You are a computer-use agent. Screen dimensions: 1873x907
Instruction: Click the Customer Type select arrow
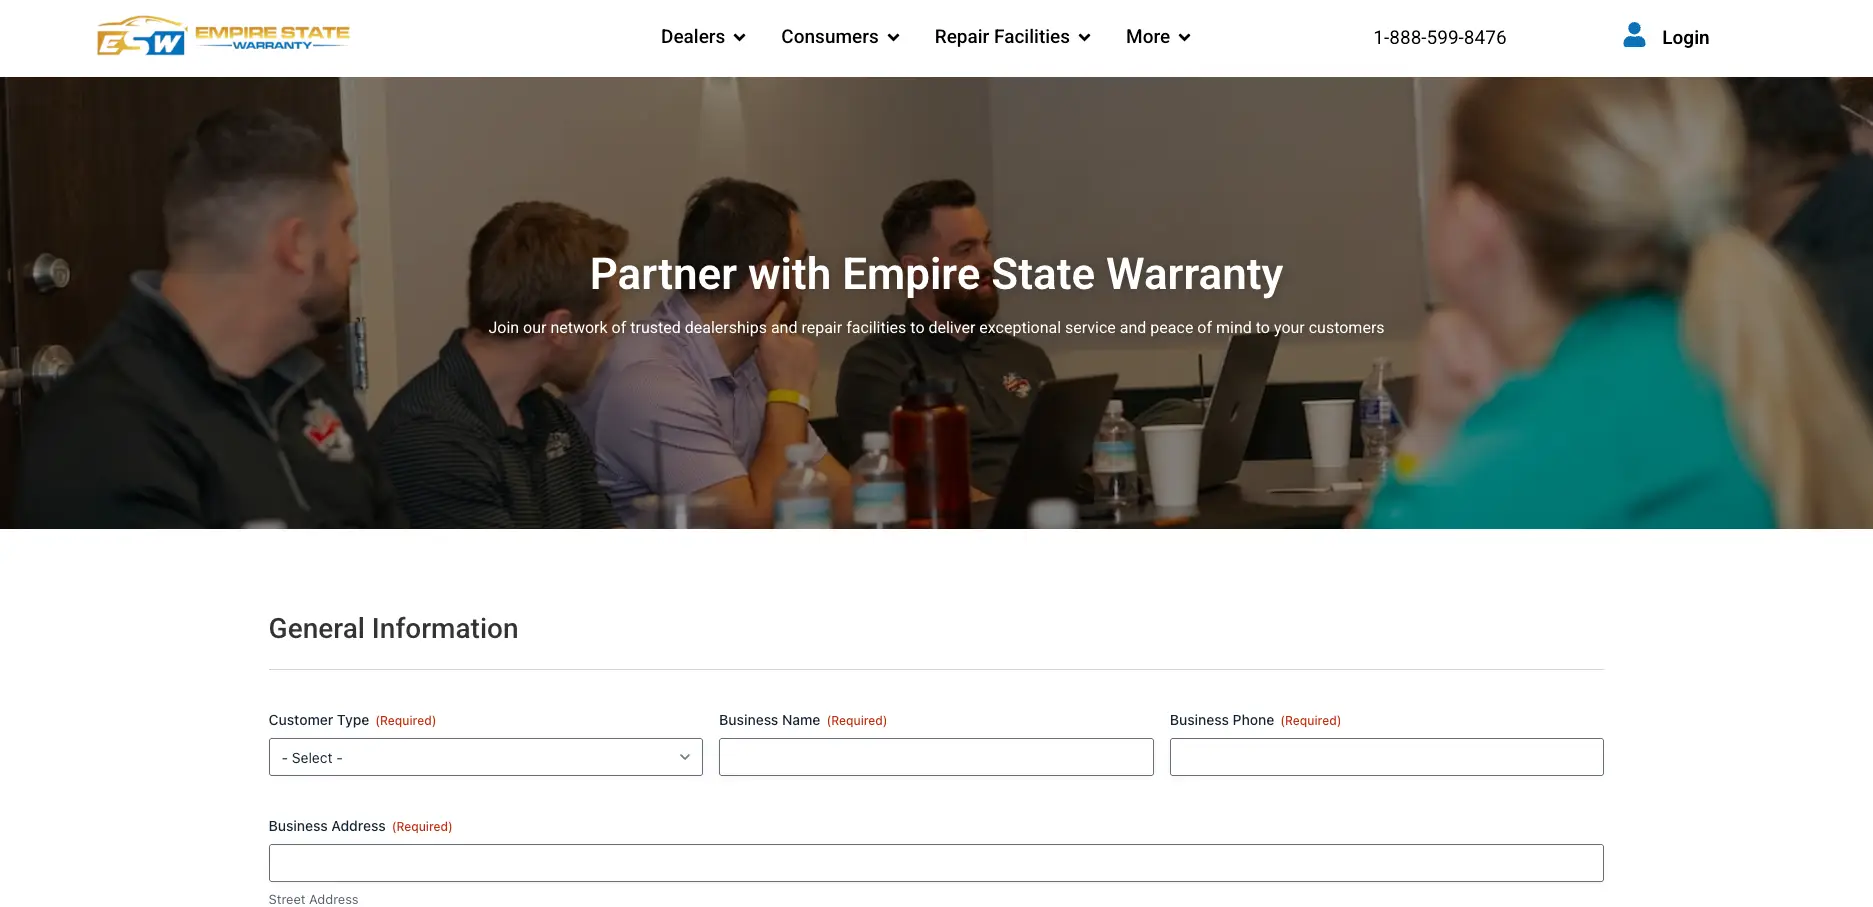tap(685, 757)
